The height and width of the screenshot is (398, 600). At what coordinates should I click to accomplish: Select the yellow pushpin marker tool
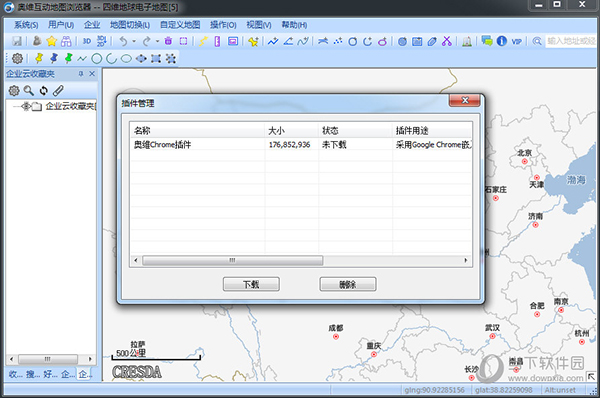point(39,58)
